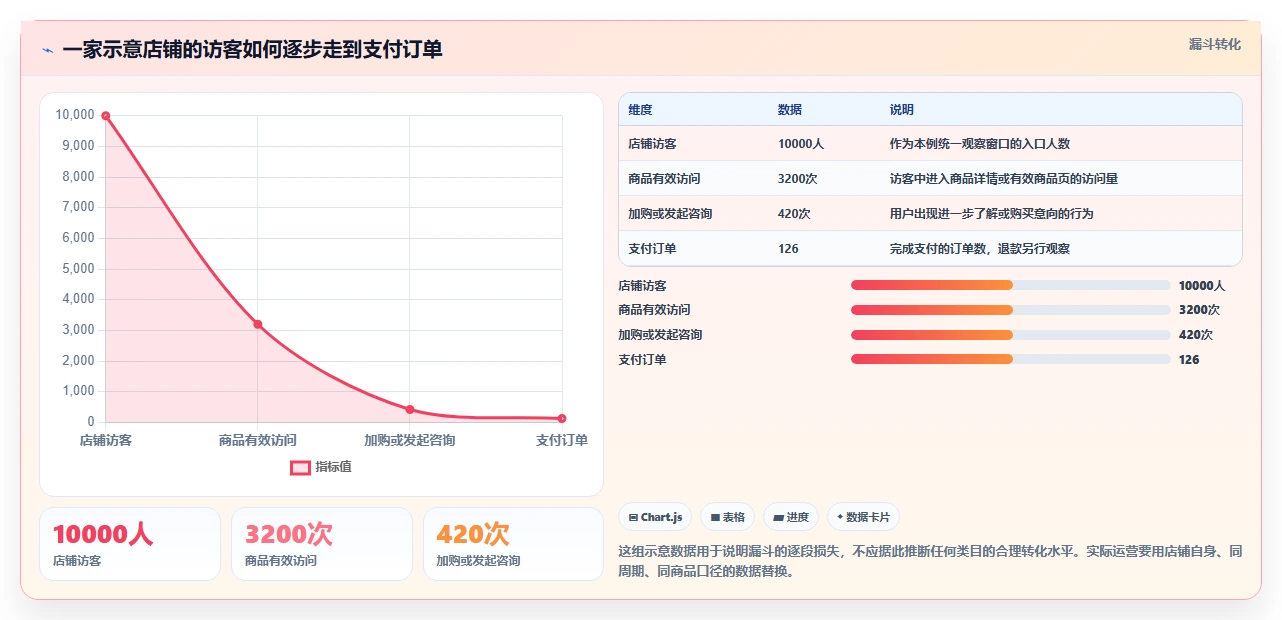The height and width of the screenshot is (620, 1282).
Task: Open the 420次 加购或发起咨询 data card
Action: pos(513,544)
